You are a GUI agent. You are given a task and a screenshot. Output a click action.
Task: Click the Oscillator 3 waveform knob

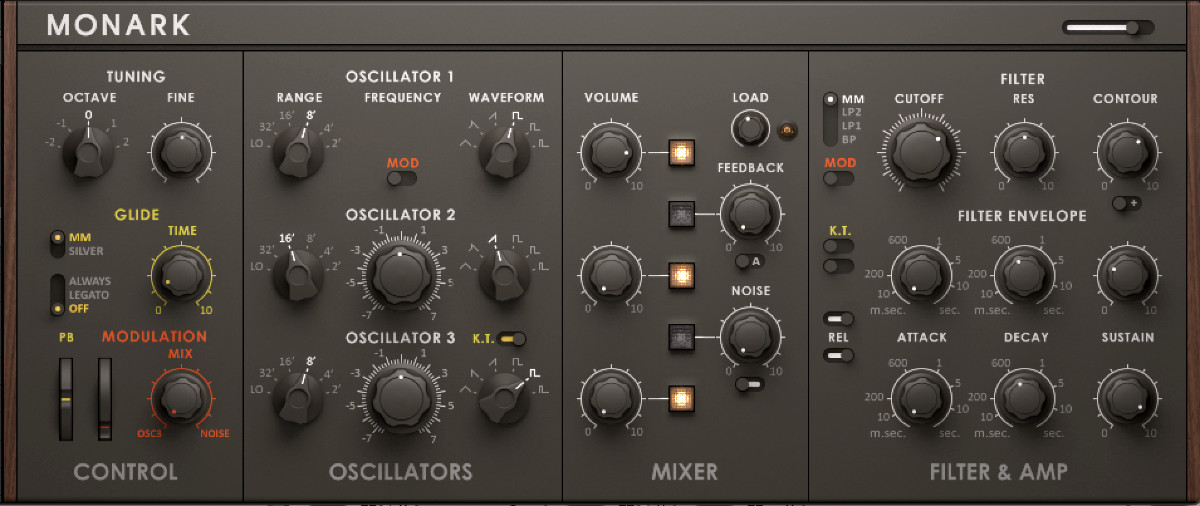[x=504, y=398]
